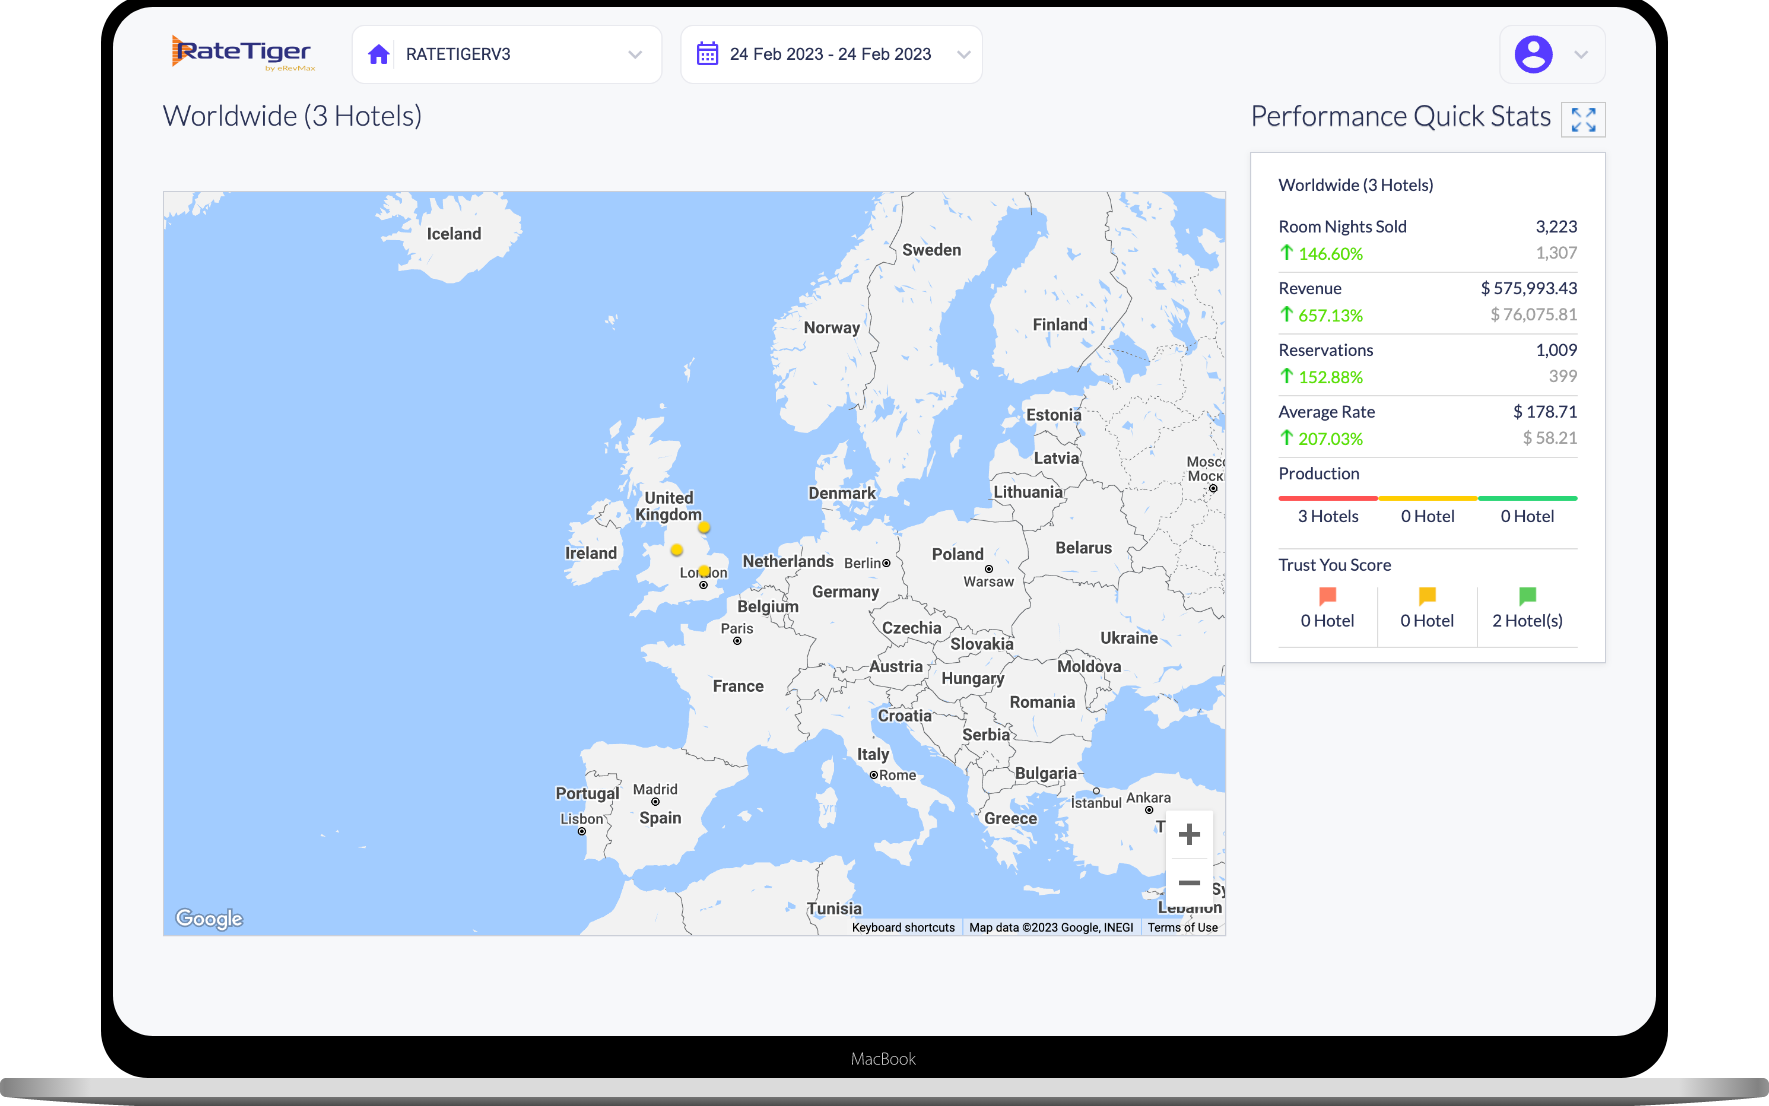The image size is (1769, 1106).
Task: Expand Performance Quick Stats to fullscreen
Action: 1583,120
